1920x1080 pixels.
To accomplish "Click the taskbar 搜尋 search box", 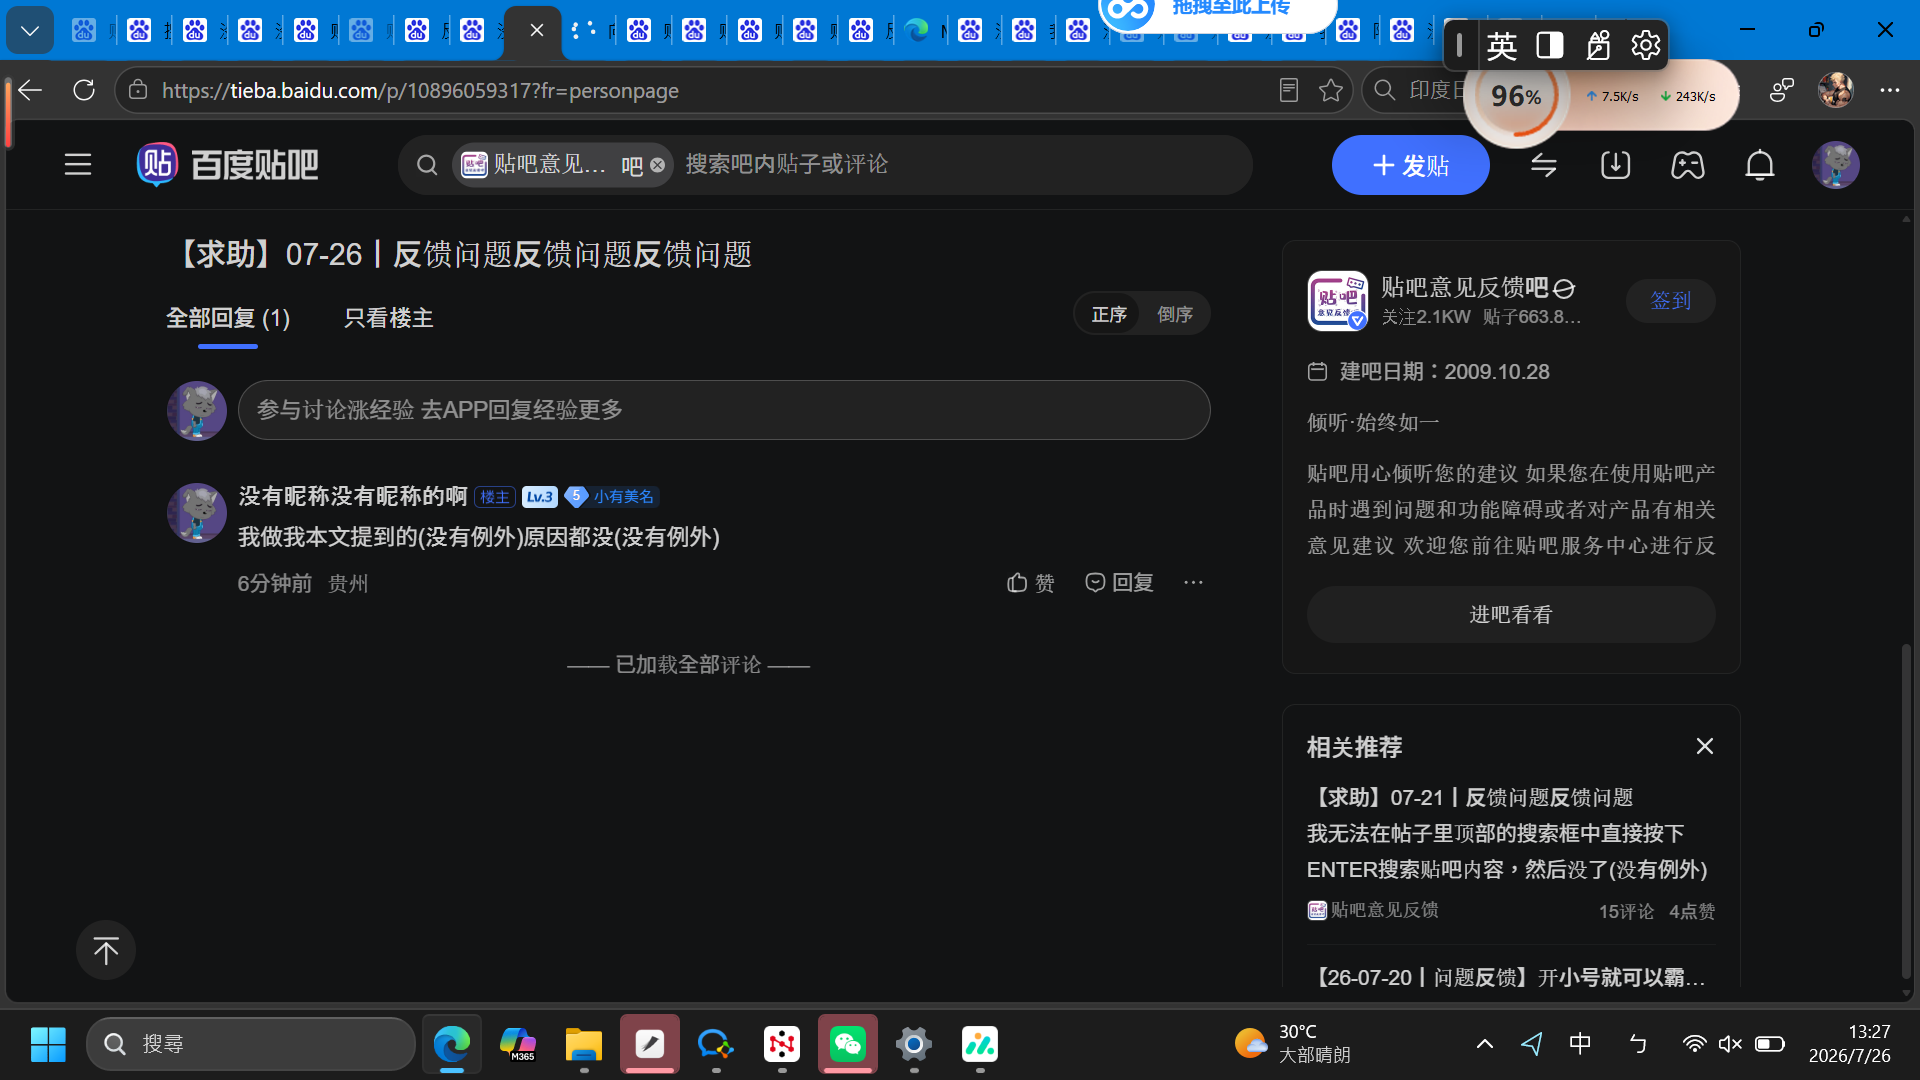I will point(250,1044).
